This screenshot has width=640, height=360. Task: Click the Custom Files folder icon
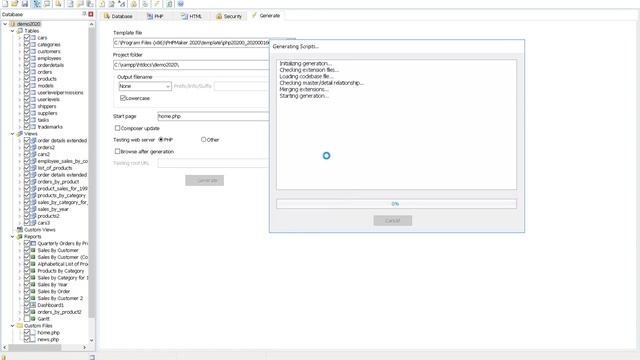coord(20,326)
